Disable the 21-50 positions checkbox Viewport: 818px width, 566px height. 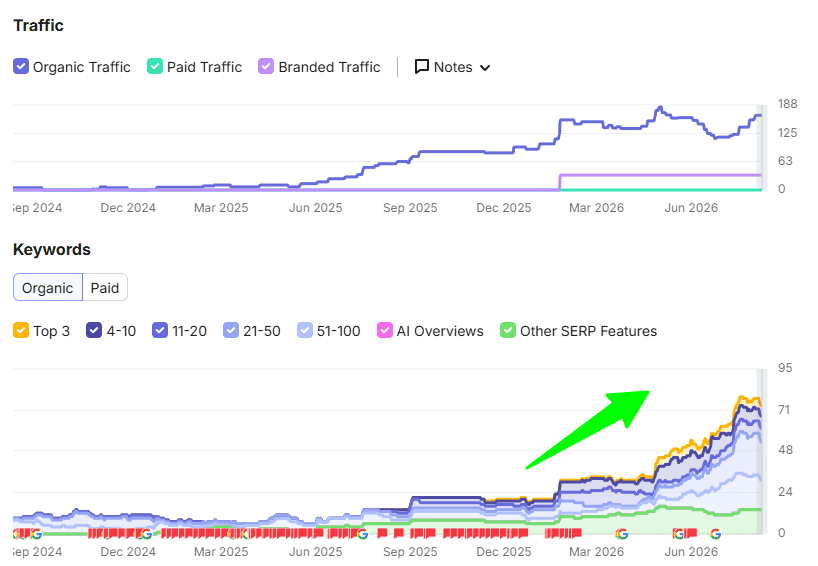231,331
